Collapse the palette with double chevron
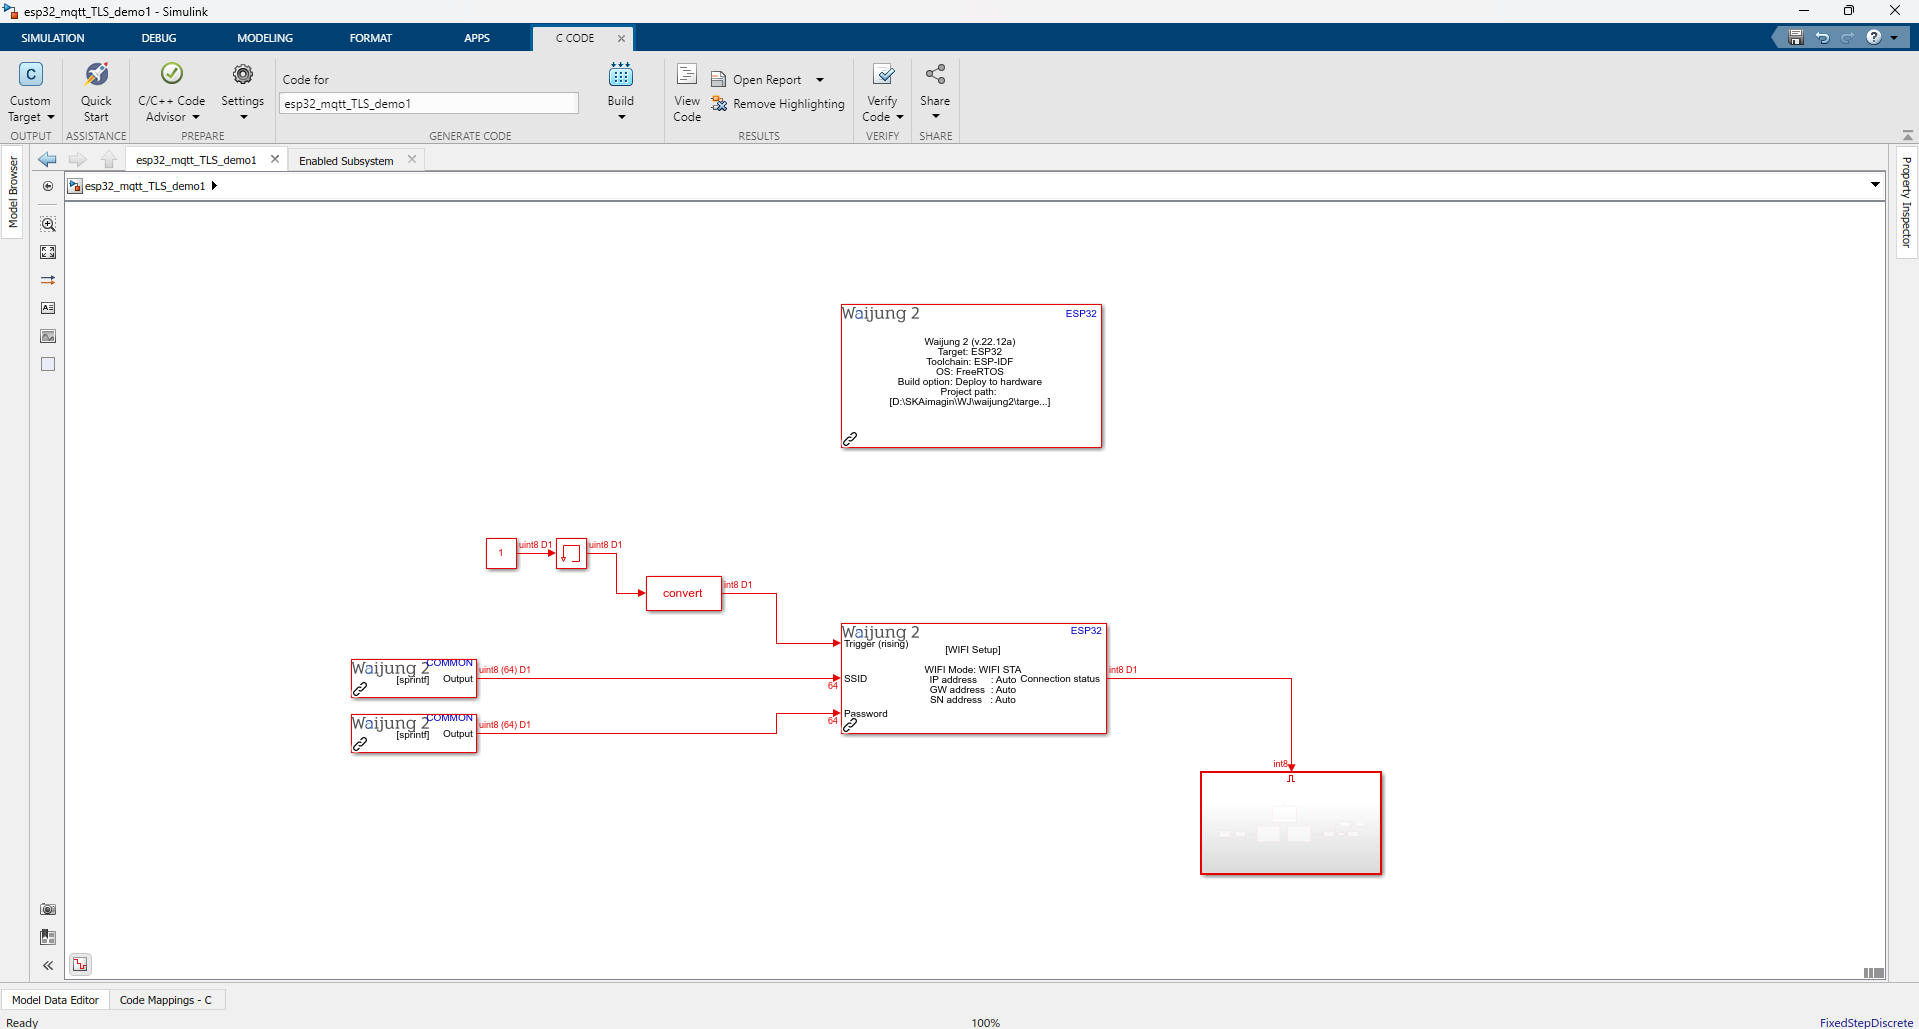Image resolution: width=1919 pixels, height=1029 pixels. point(48,965)
